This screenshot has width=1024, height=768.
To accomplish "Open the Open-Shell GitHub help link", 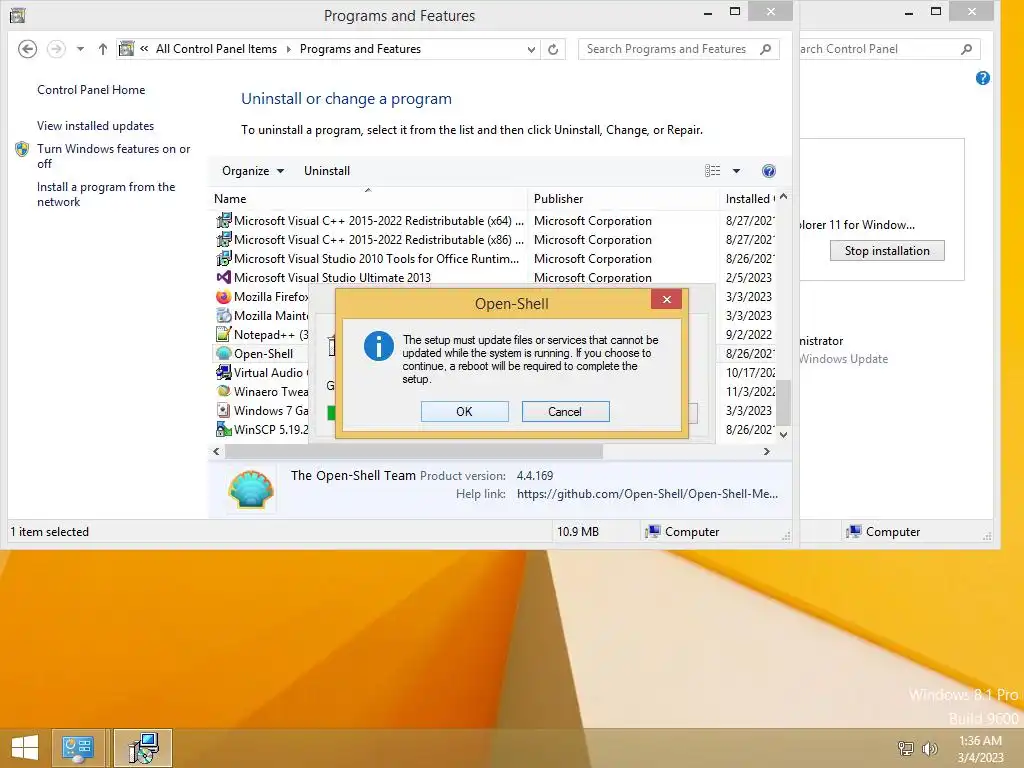I will tap(647, 494).
